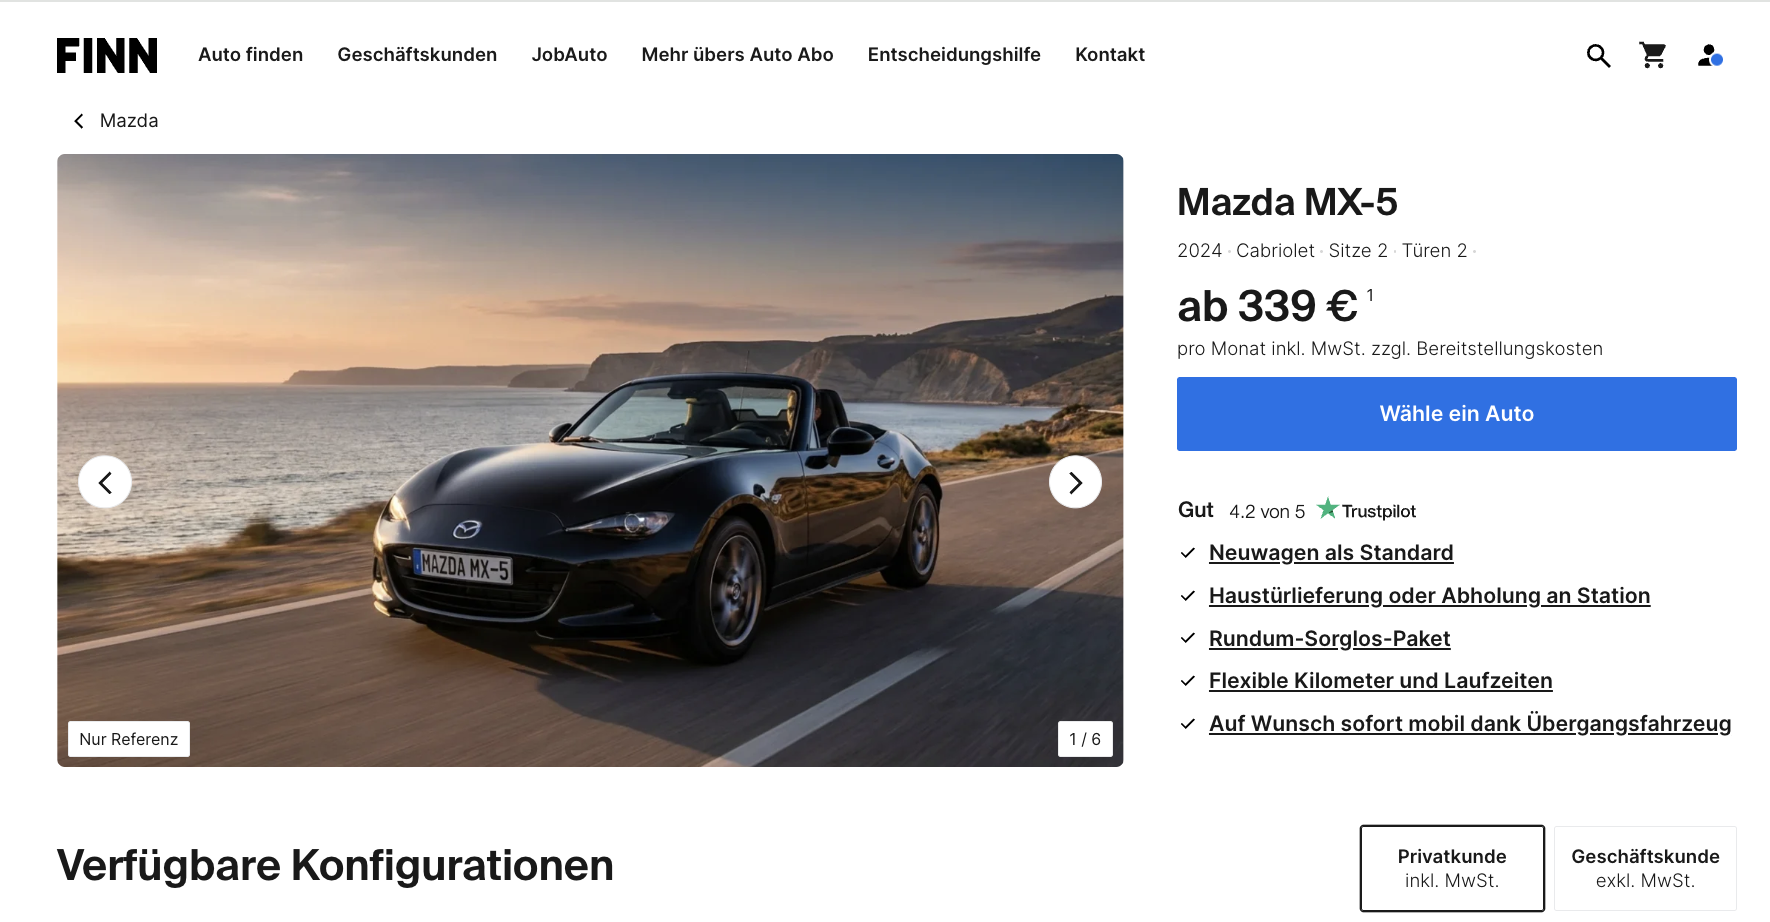Image resolution: width=1770 pixels, height=922 pixels.
Task: Open the JobAuto navigation item
Action: 569,55
